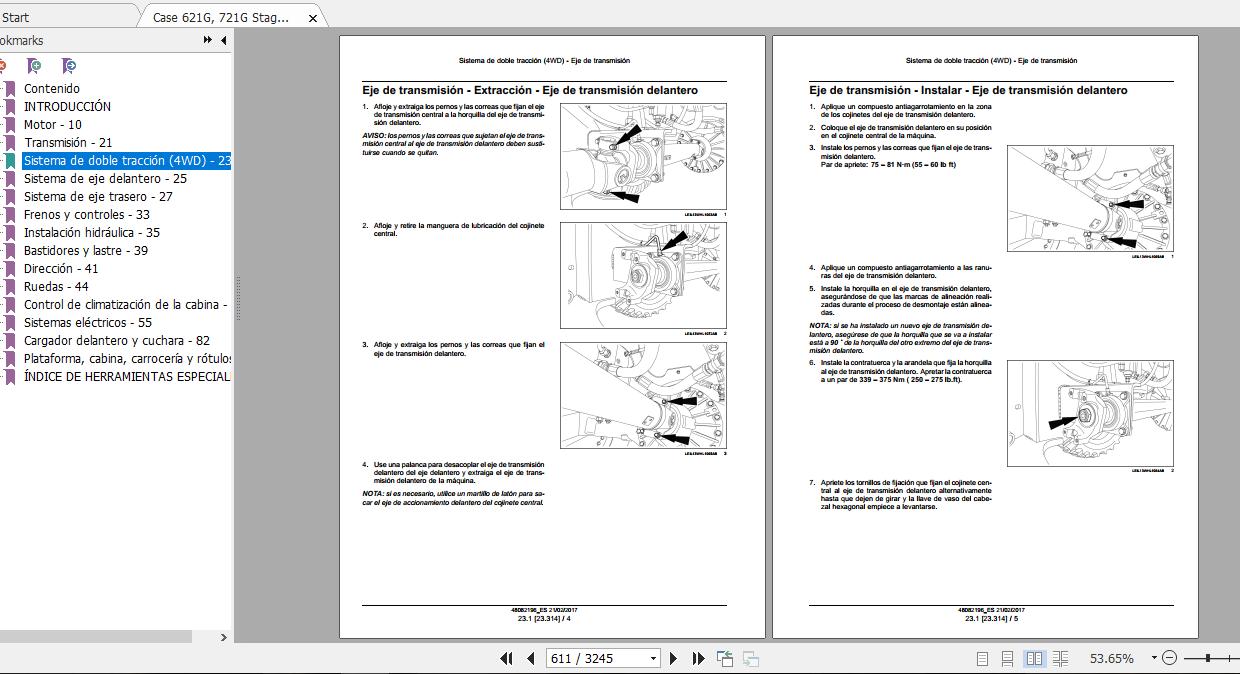
Task: Switch to single page view mode
Action: tap(984, 659)
